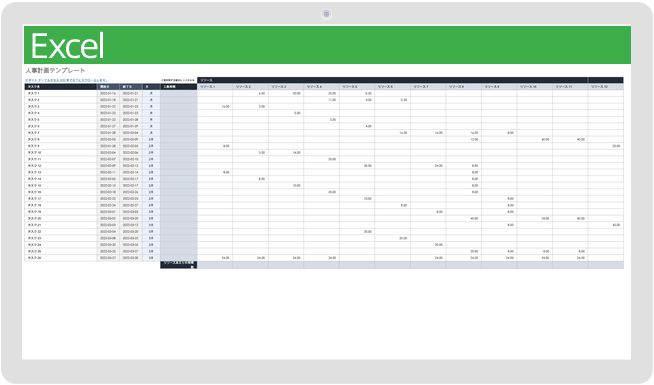The height and width of the screenshot is (385, 654).
Task: Open the blue instruction link below the title
Action: click(x=66, y=80)
